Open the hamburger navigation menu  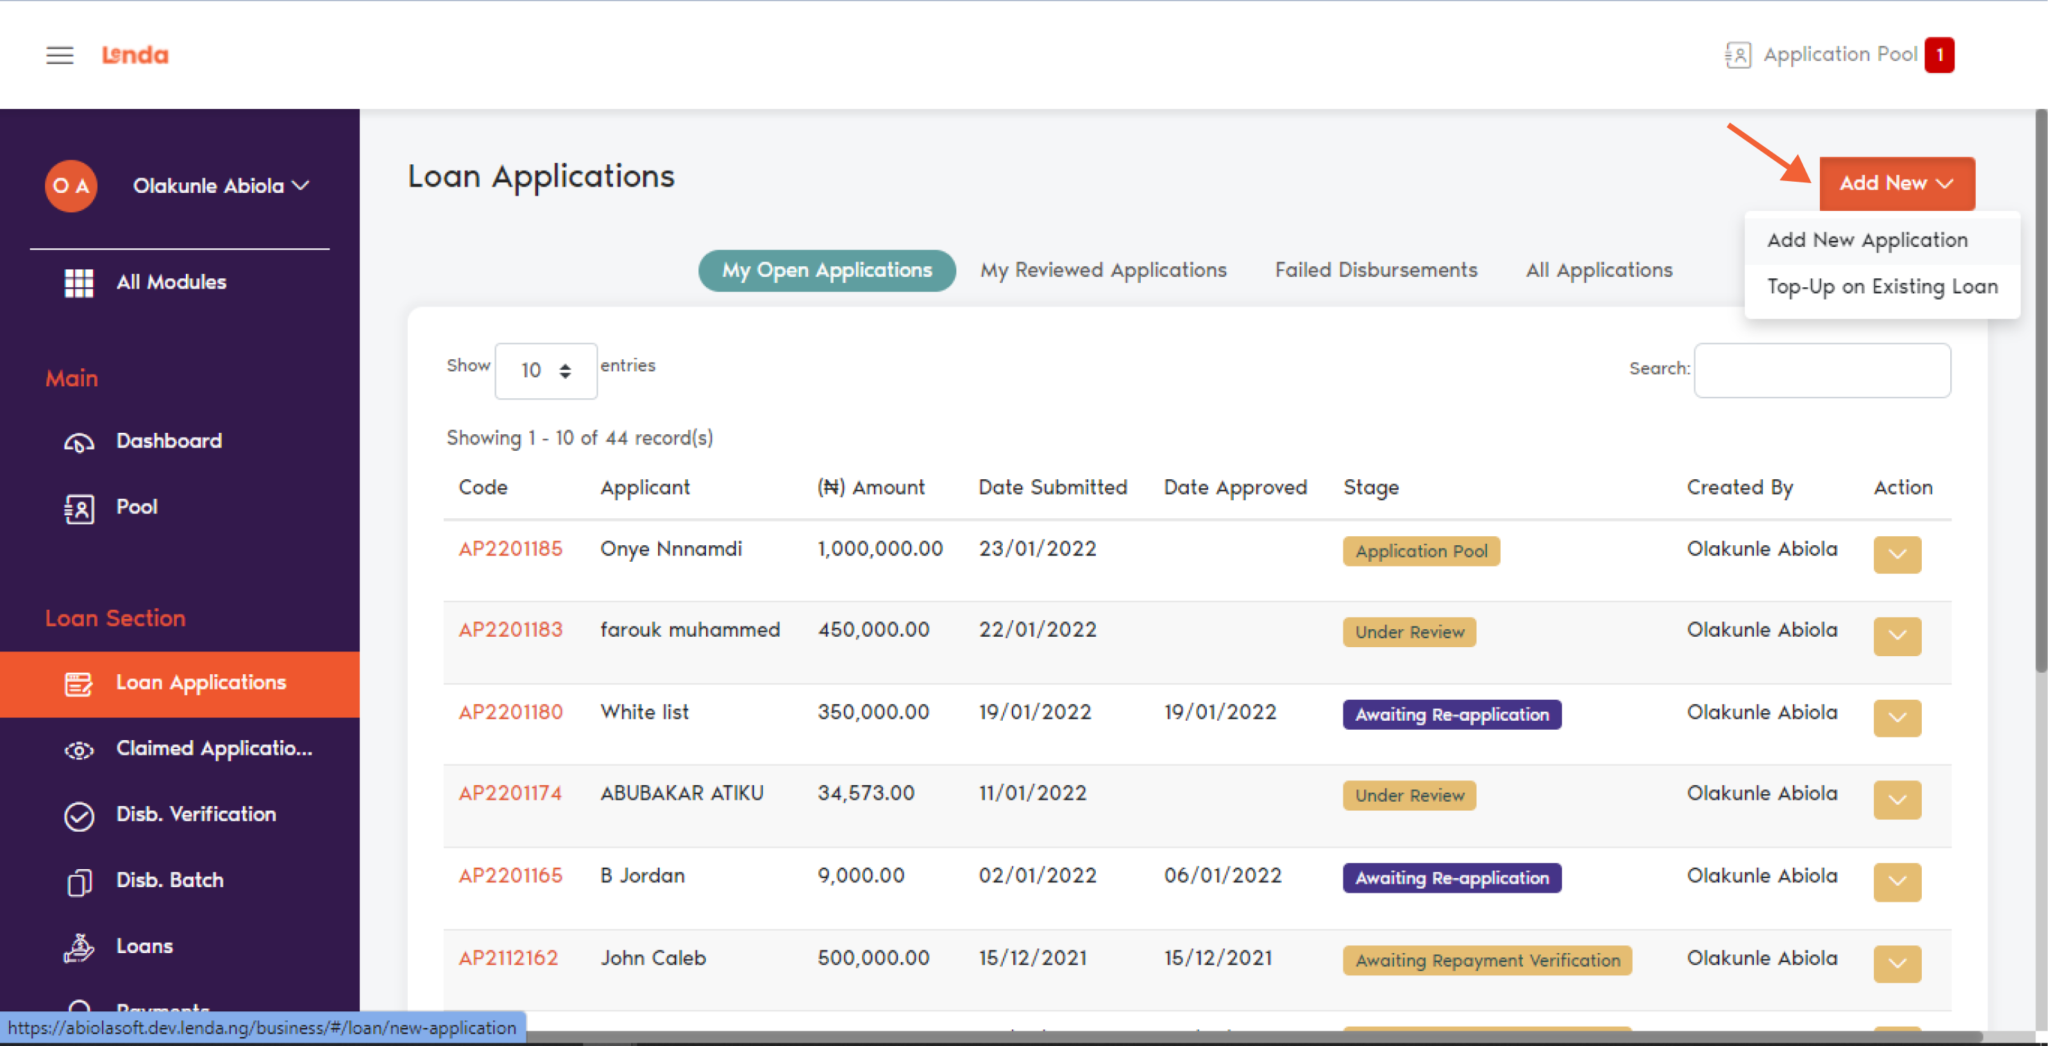[59, 55]
